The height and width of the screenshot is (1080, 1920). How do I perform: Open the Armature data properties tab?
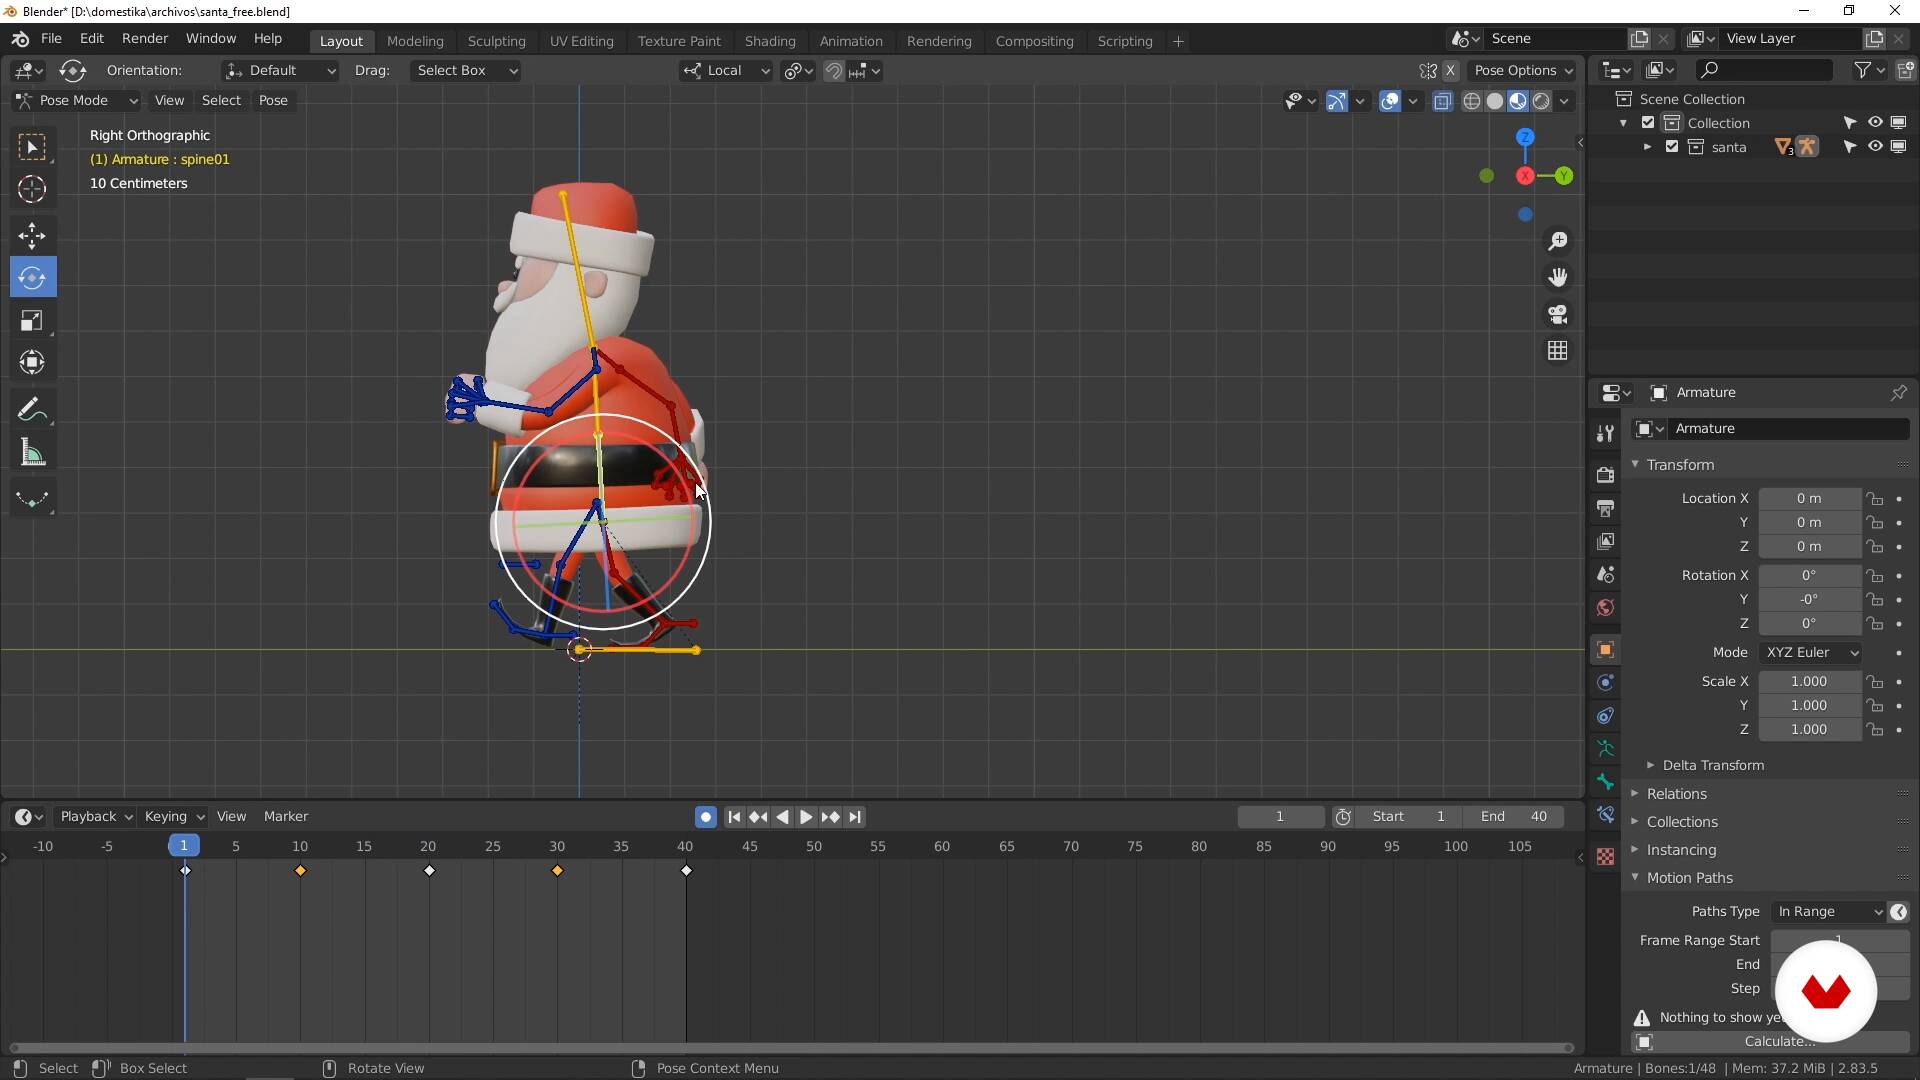[x=1606, y=749]
